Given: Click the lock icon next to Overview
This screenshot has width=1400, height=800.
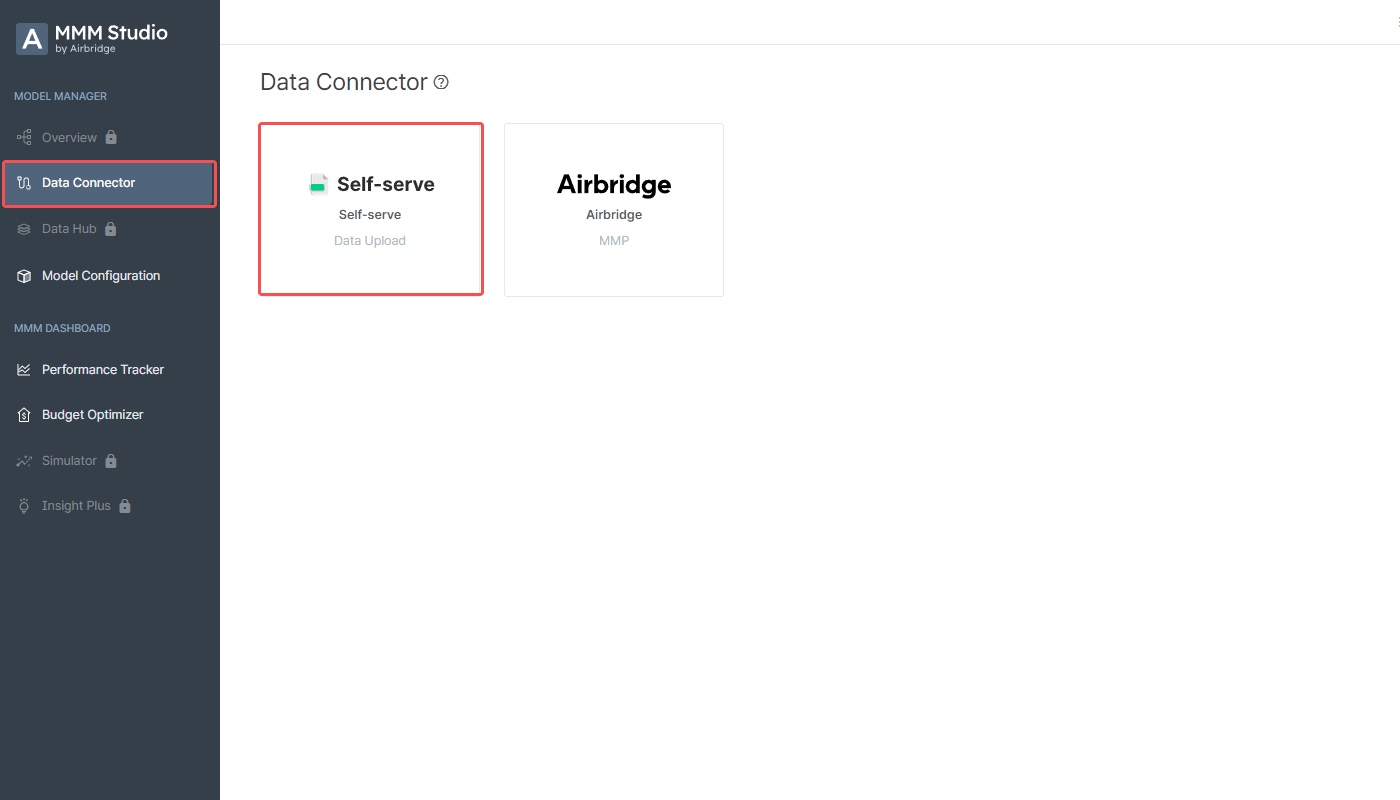Looking at the screenshot, I should (x=111, y=137).
